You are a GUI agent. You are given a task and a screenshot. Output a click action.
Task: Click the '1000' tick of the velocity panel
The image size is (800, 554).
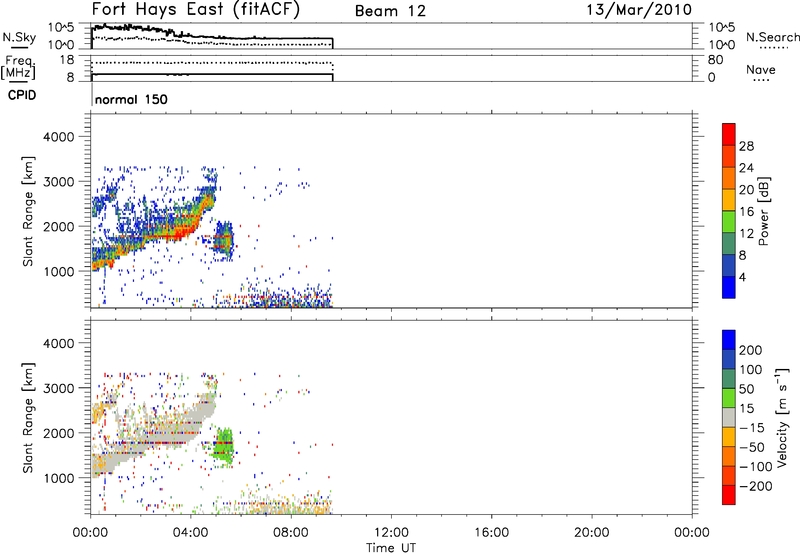58,478
